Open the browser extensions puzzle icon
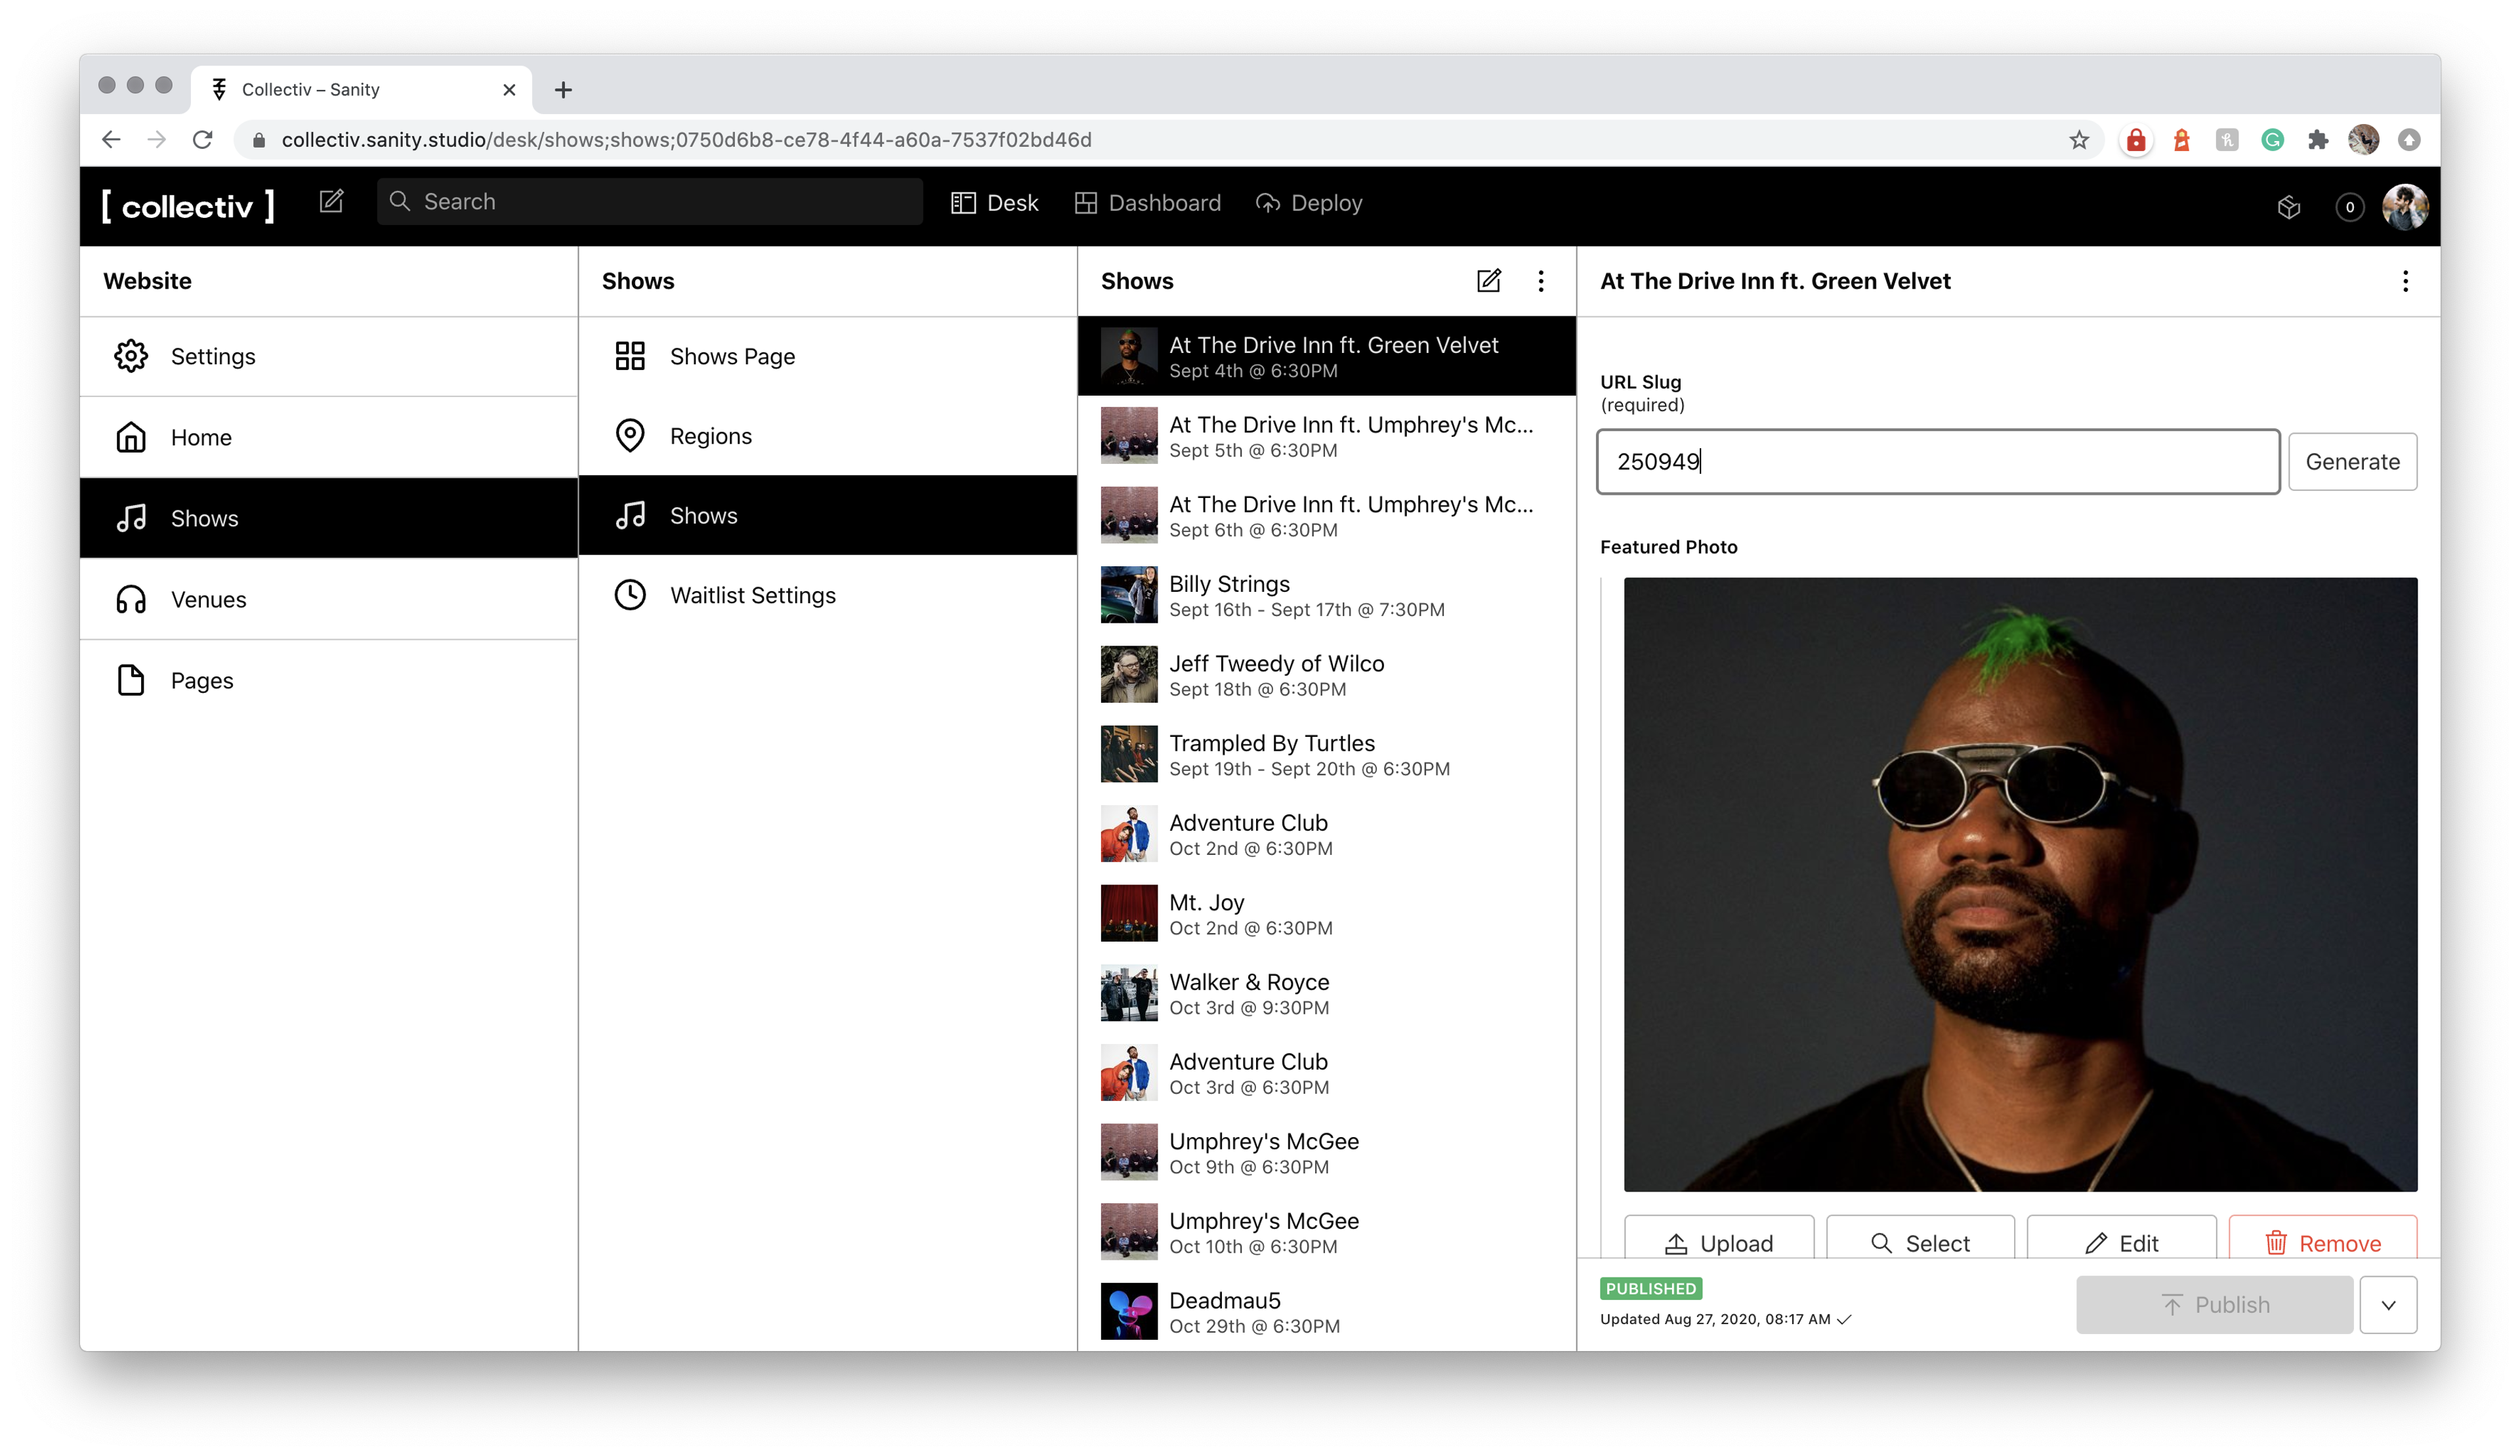The image size is (2520, 1456). 2318,140
